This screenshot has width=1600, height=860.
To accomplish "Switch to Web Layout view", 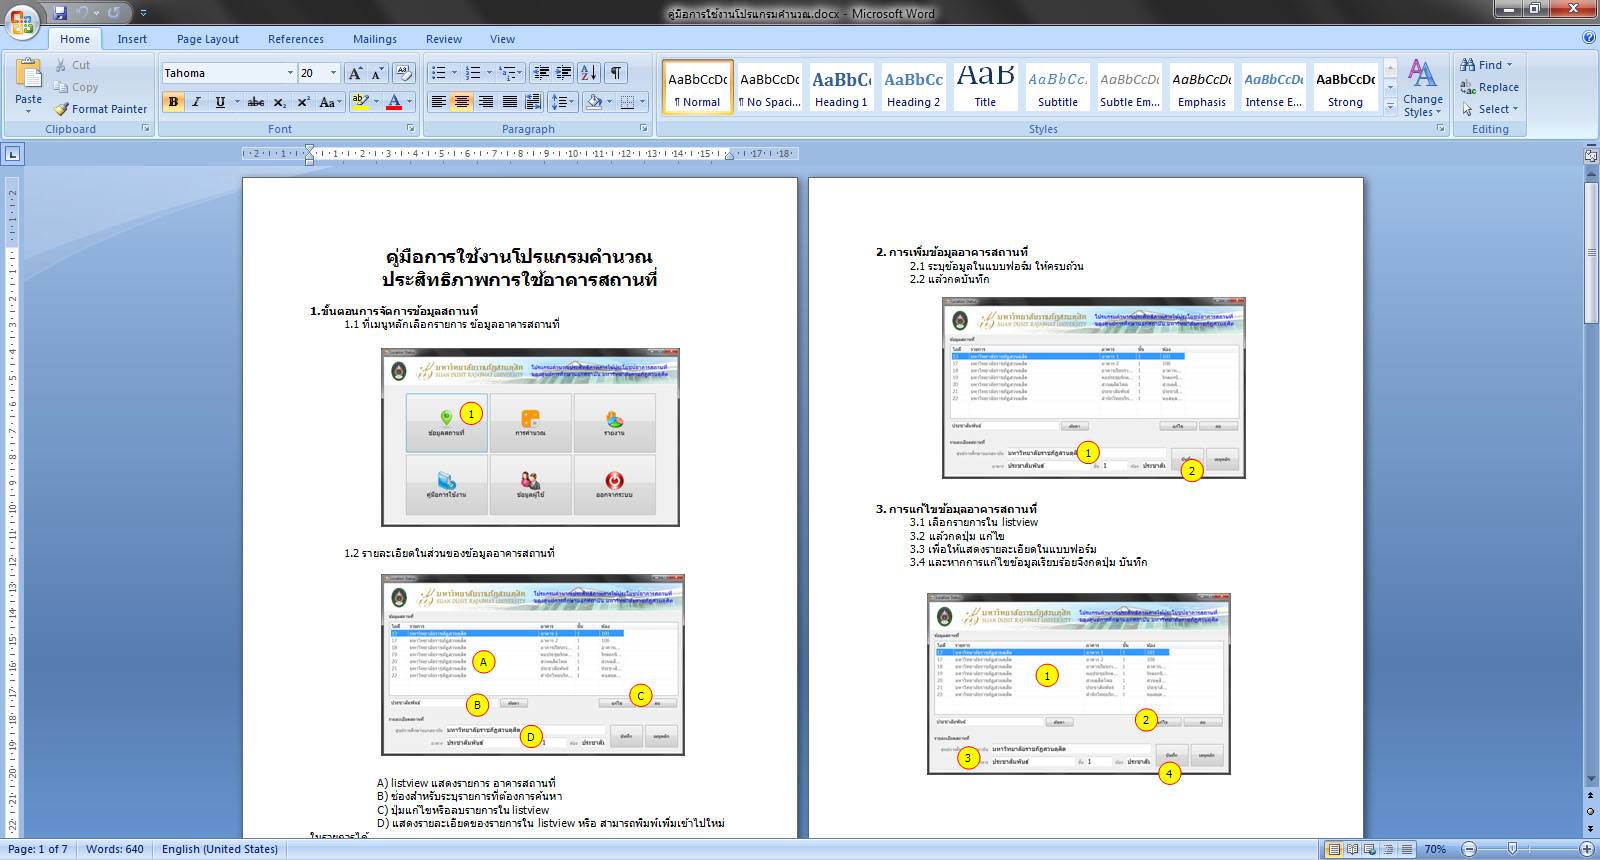I will pyautogui.click(x=1371, y=849).
